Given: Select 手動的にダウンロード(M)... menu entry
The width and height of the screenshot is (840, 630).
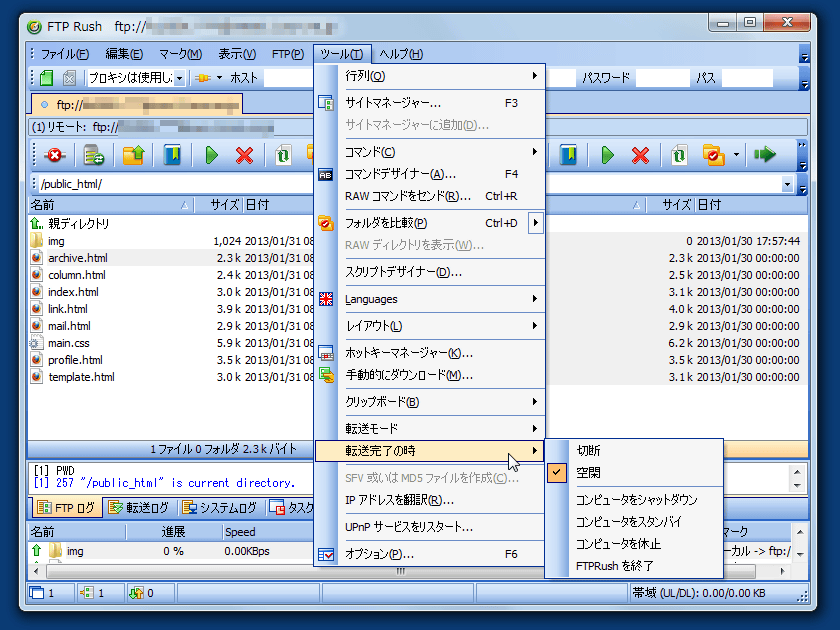Looking at the screenshot, I should coord(430,375).
